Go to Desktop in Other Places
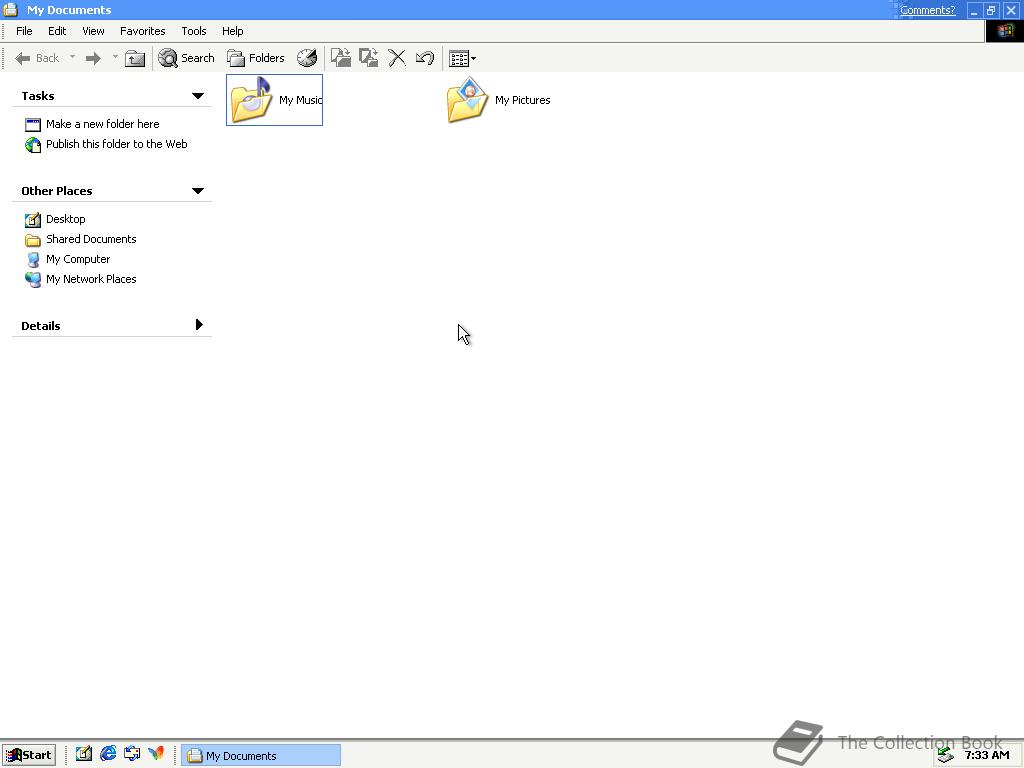The image size is (1024, 768). click(x=65, y=219)
